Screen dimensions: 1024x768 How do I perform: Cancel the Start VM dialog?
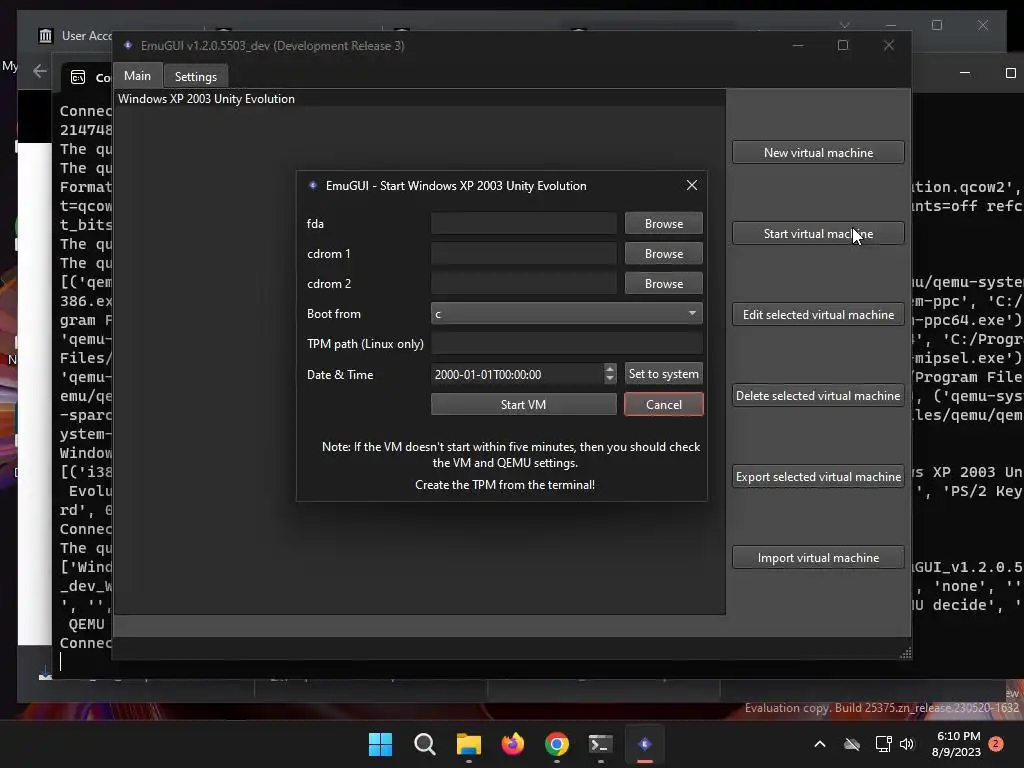664,404
